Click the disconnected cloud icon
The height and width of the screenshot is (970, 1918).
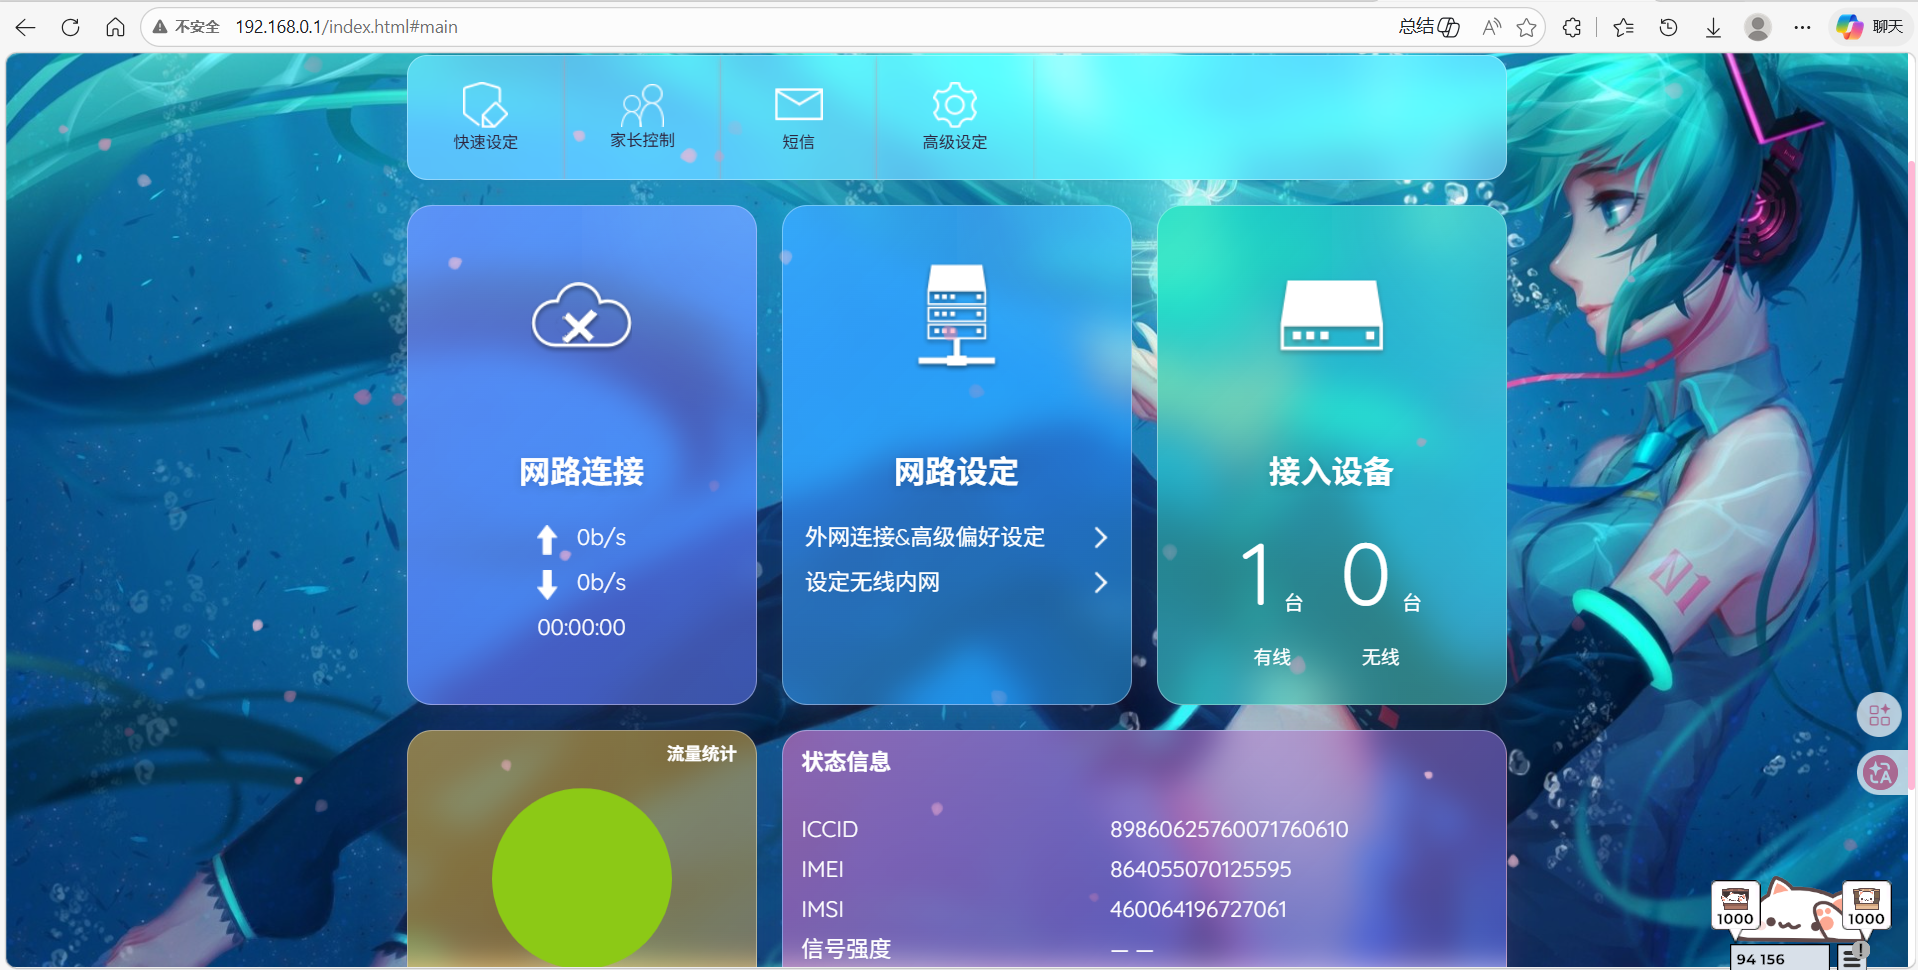pyautogui.click(x=581, y=317)
